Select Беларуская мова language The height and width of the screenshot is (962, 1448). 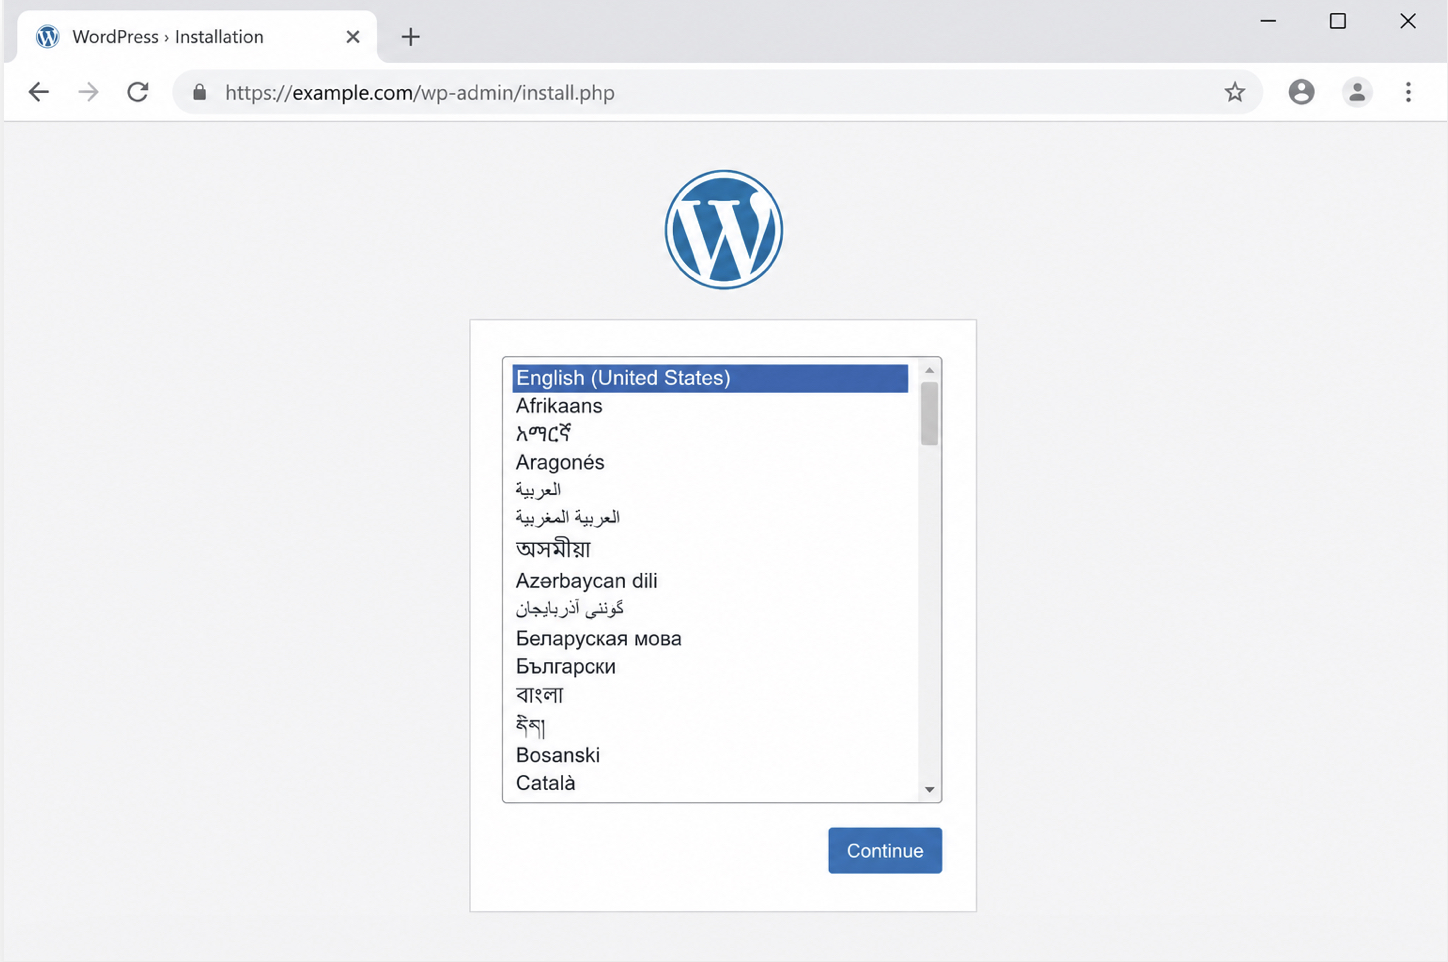point(710,638)
